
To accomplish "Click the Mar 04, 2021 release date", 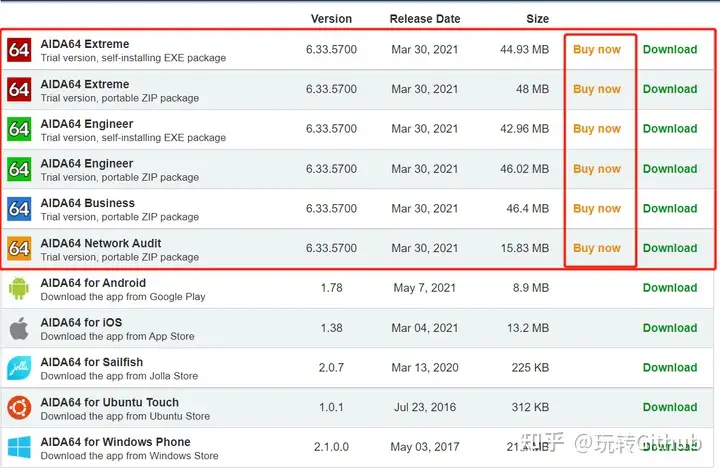I will tap(425, 328).
